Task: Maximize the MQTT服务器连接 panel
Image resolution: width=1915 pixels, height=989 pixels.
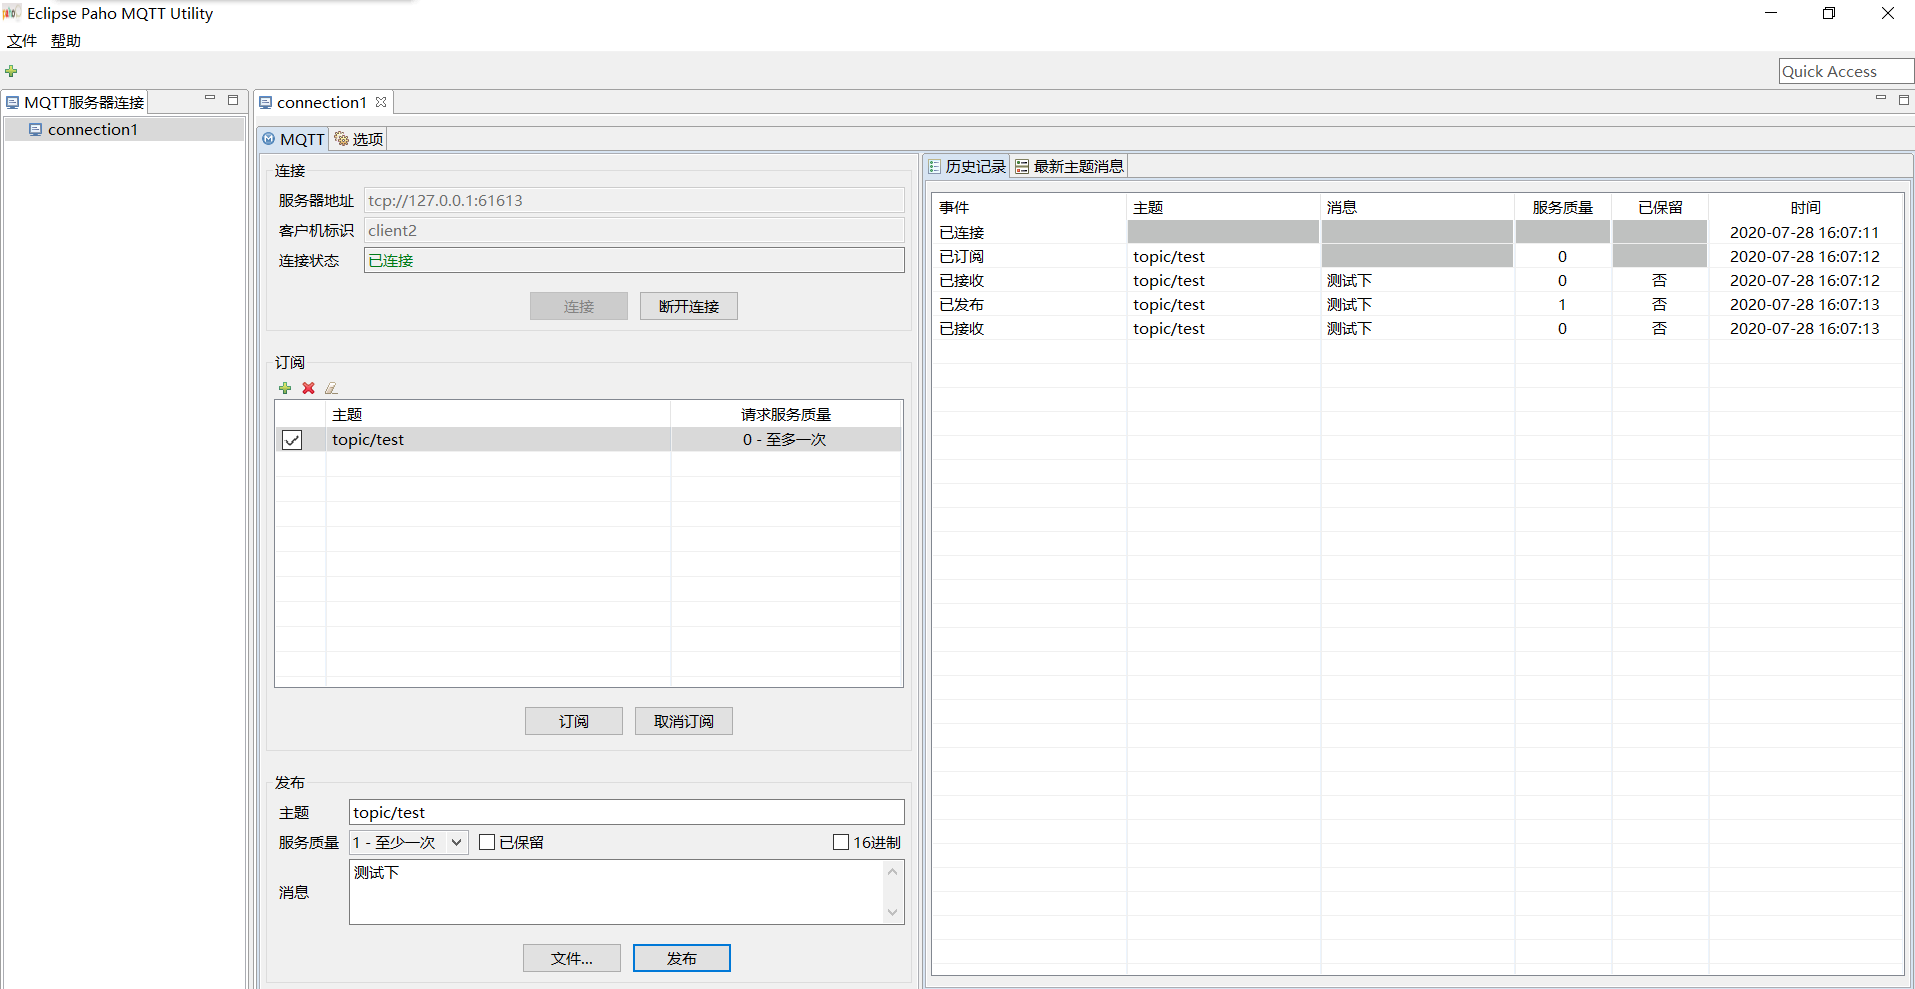Action: (x=233, y=100)
